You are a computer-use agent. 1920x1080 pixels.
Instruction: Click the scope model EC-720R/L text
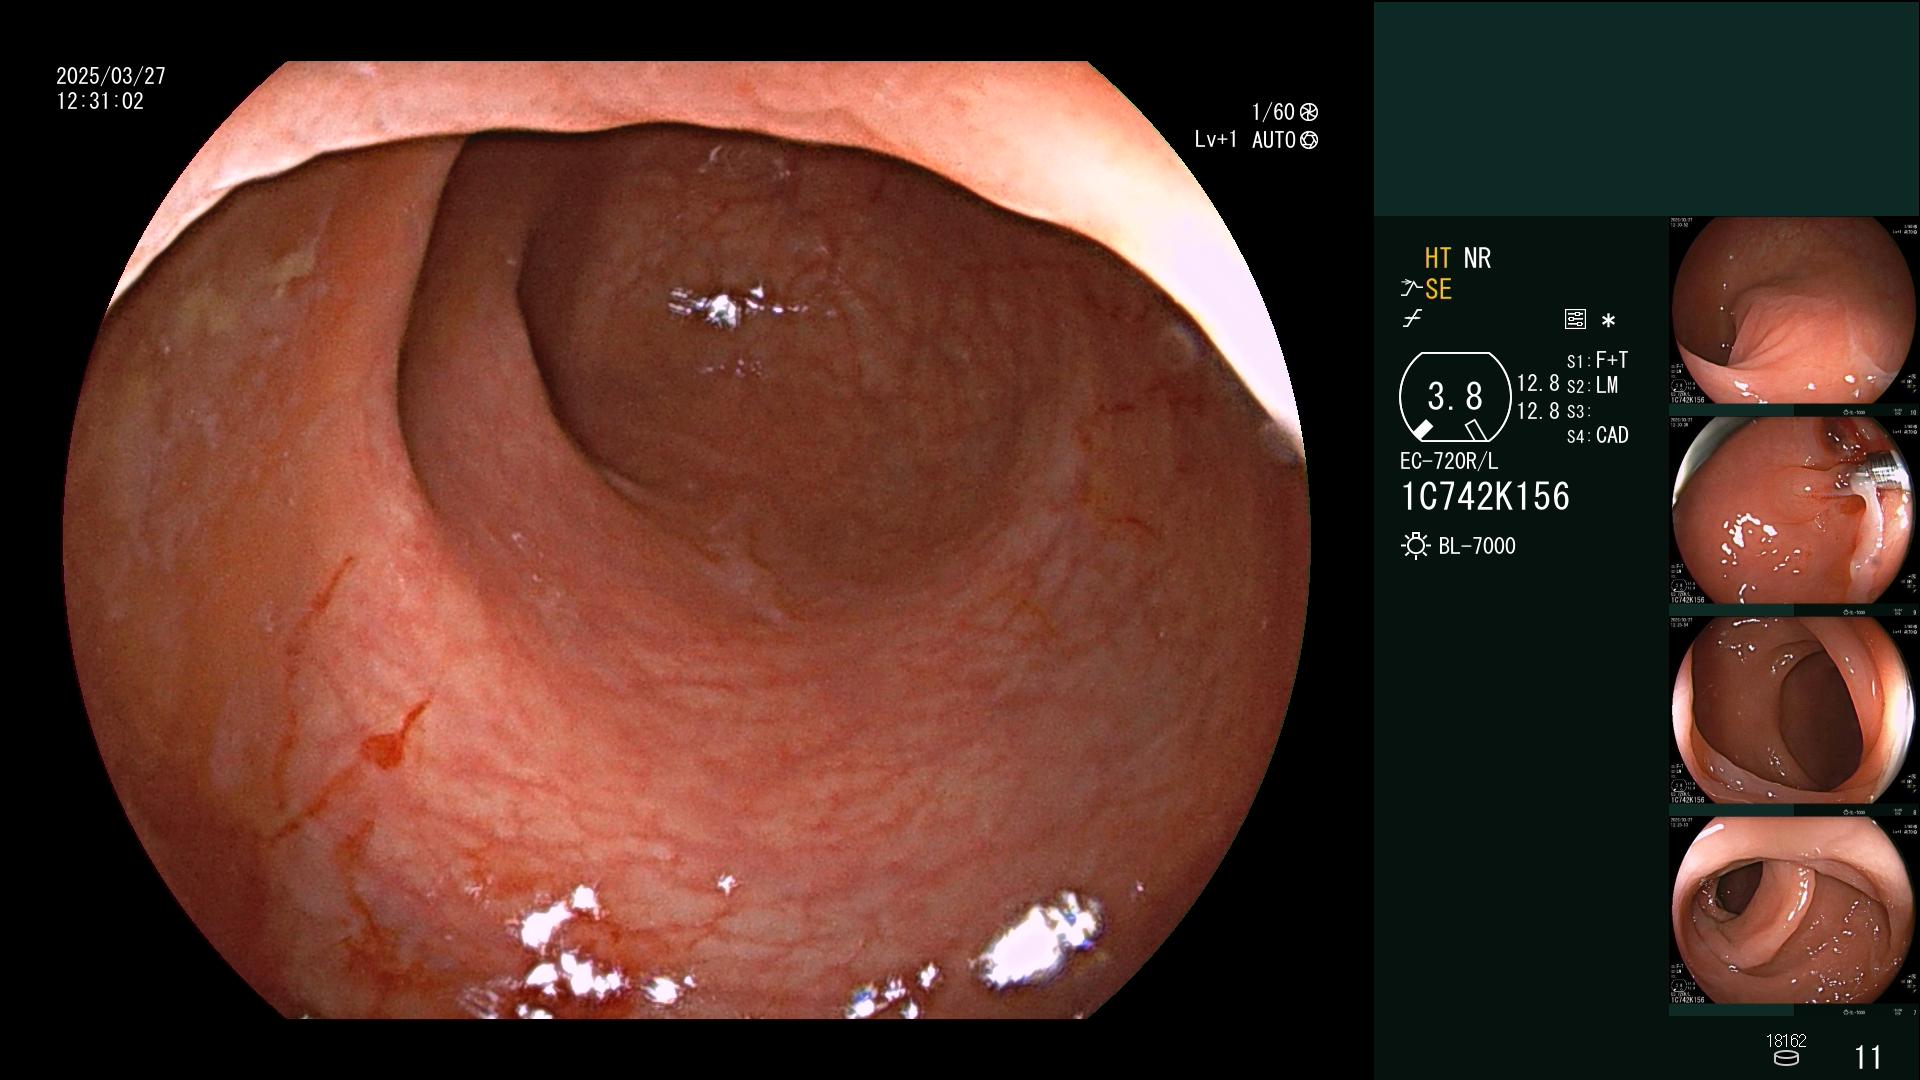[x=1449, y=461]
